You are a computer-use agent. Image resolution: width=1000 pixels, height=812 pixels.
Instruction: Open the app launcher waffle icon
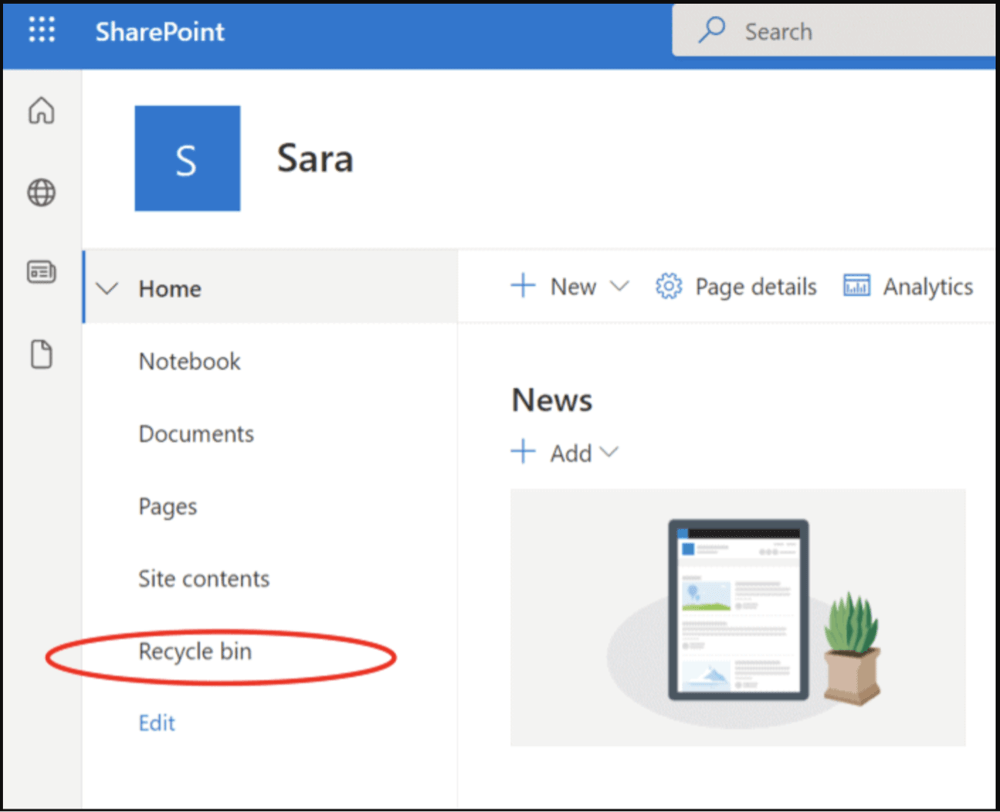coord(41,29)
